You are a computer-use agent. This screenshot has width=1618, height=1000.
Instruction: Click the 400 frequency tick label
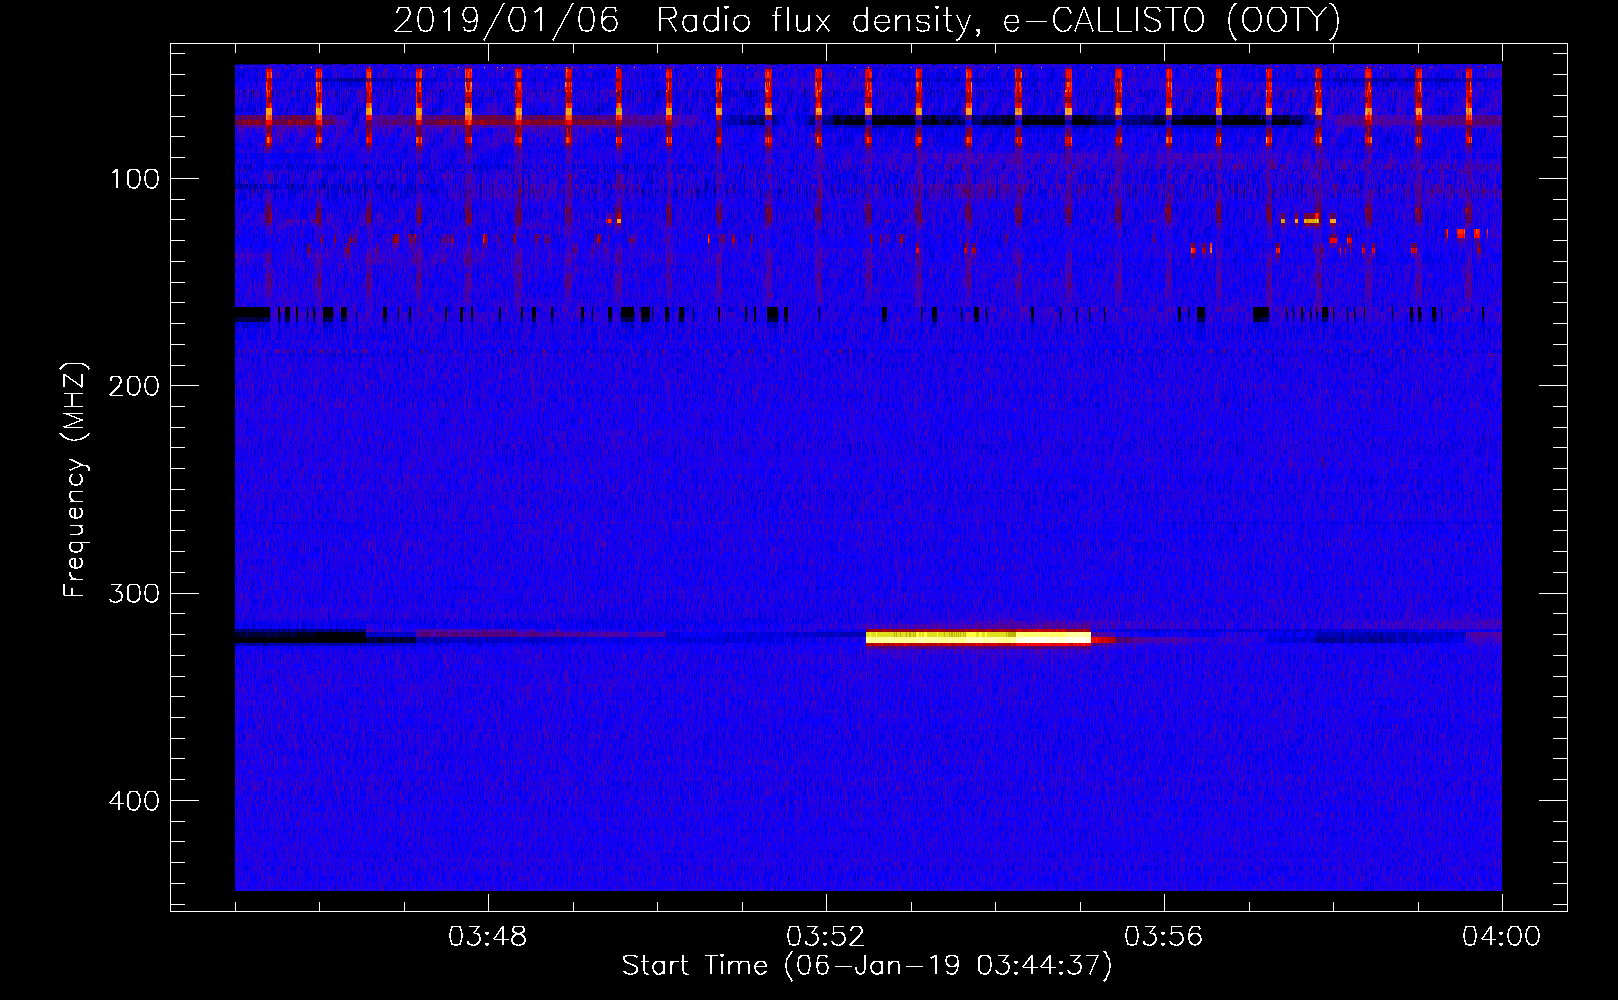click(x=135, y=802)
